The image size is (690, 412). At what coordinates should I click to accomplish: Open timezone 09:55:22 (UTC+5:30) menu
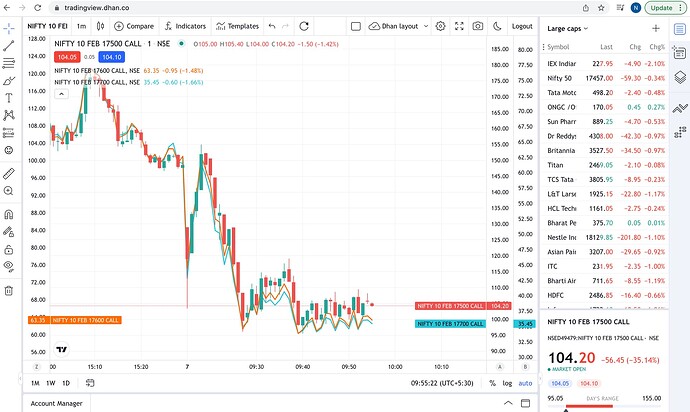click(x=442, y=383)
